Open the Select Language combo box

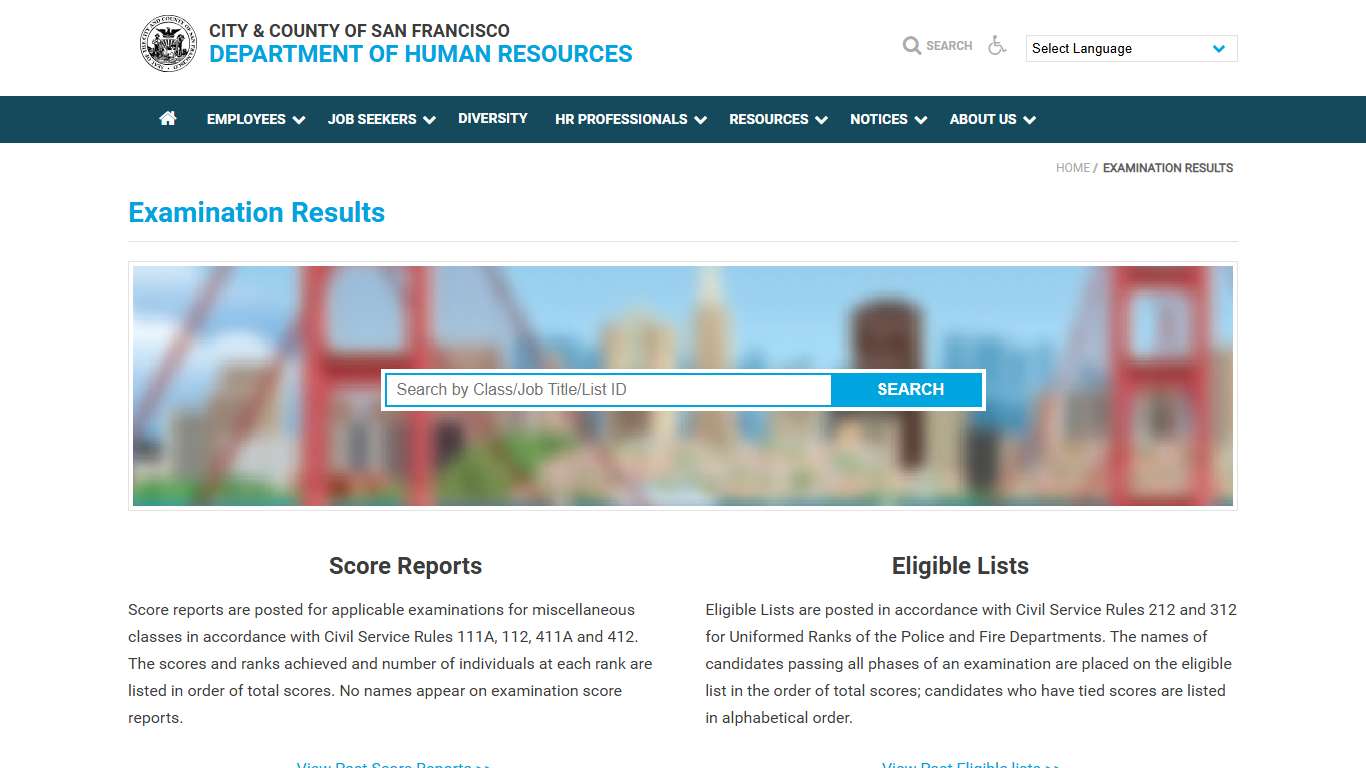pyautogui.click(x=1120, y=48)
